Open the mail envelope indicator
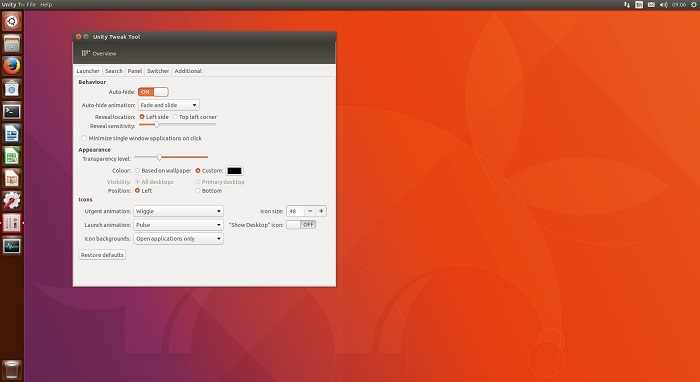 click(x=651, y=4)
